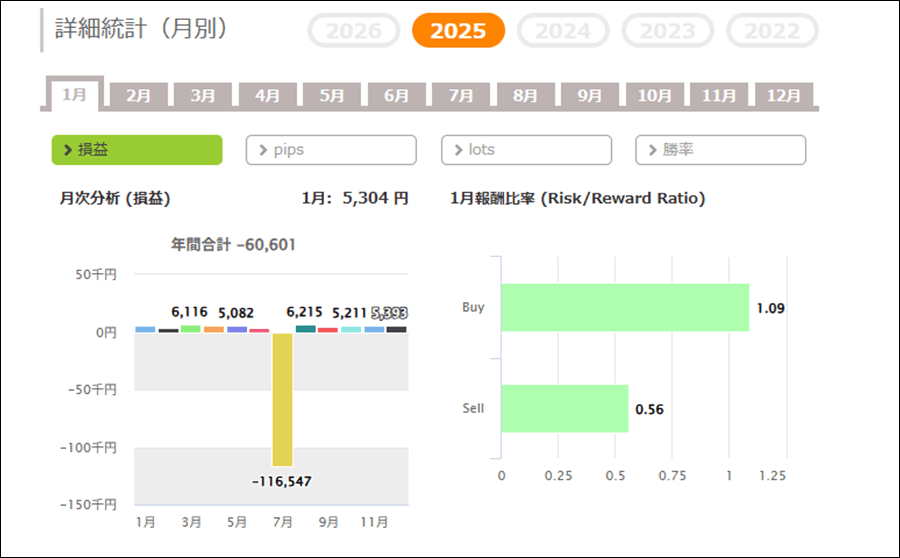Go to the 10月 month tab
Screen dimensions: 900x558
[x=655, y=96]
